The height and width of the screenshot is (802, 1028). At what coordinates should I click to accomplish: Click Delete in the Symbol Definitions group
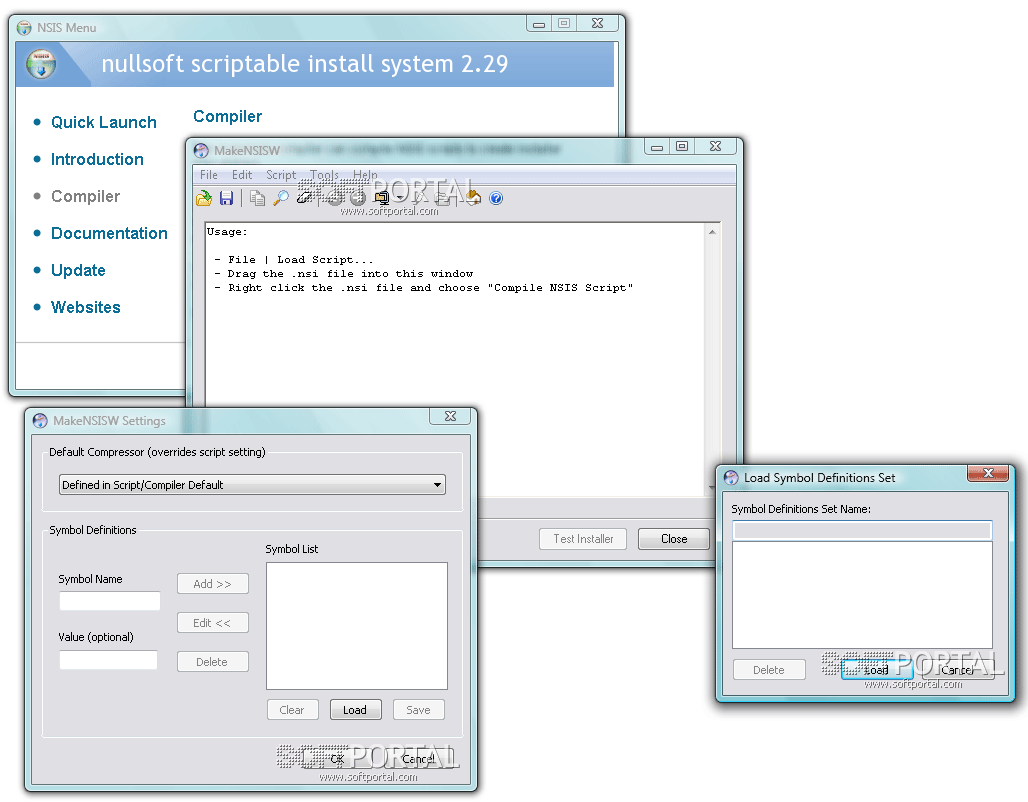[x=212, y=662]
